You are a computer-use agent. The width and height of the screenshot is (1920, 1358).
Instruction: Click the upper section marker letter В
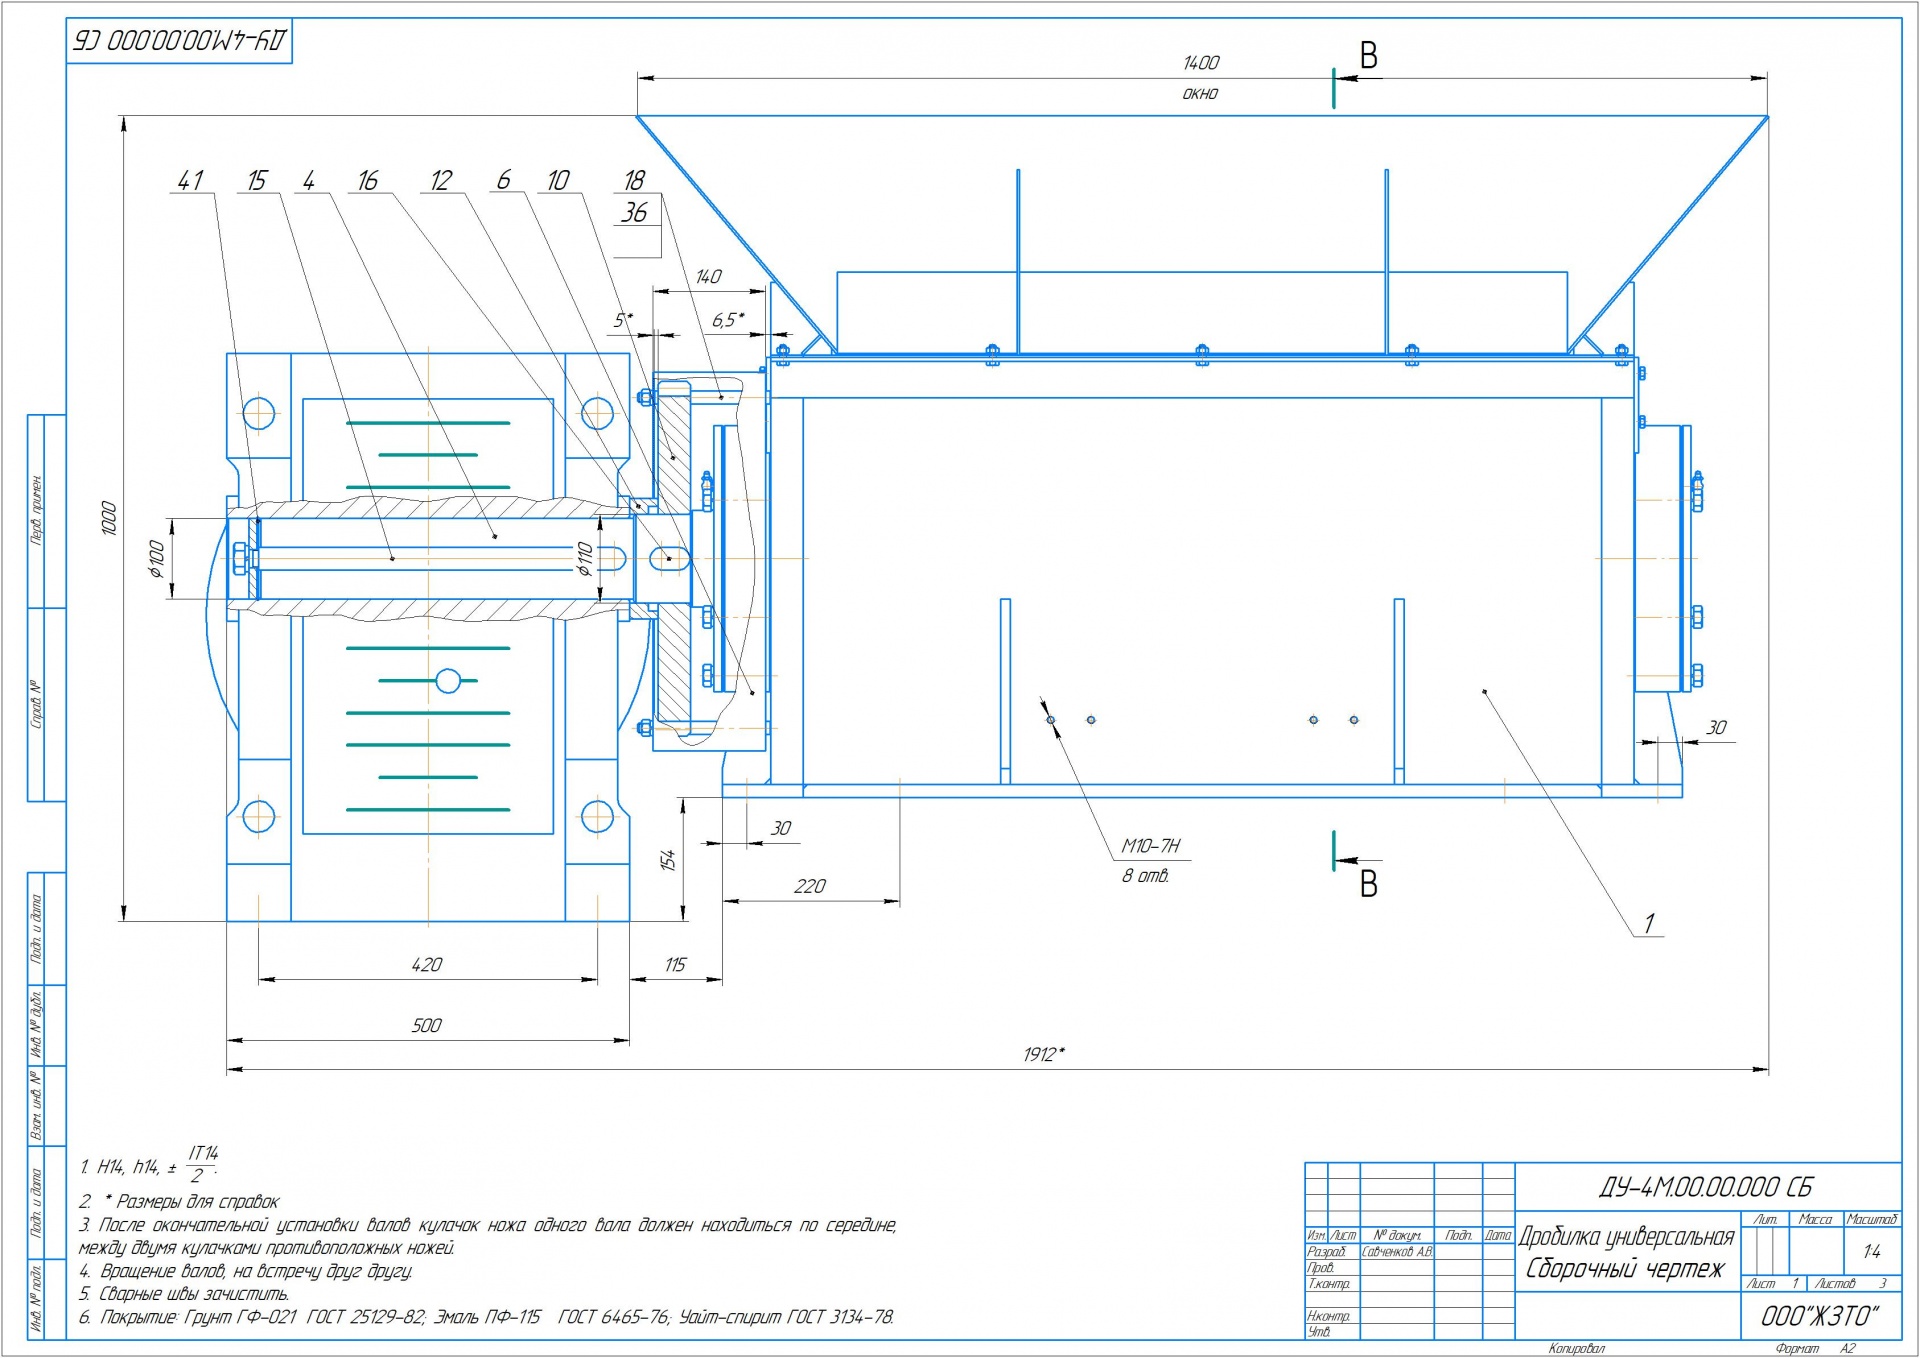coord(1369,56)
